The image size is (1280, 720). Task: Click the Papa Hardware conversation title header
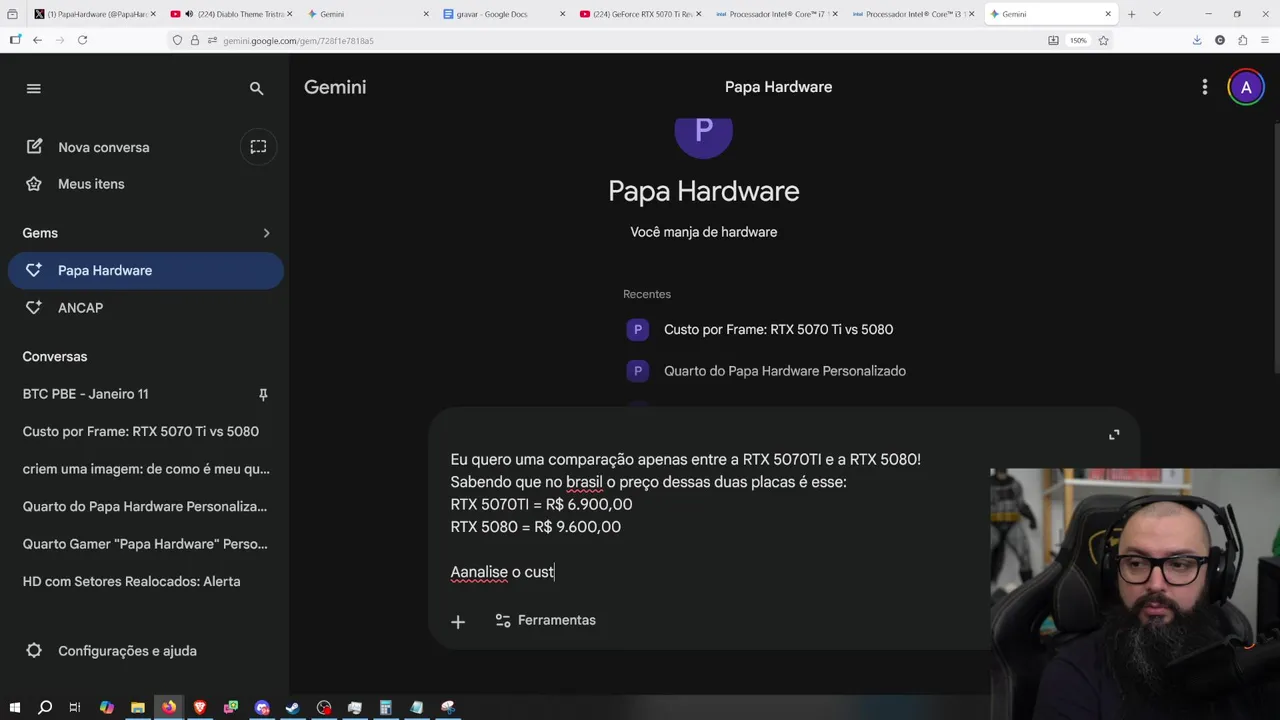click(x=778, y=87)
